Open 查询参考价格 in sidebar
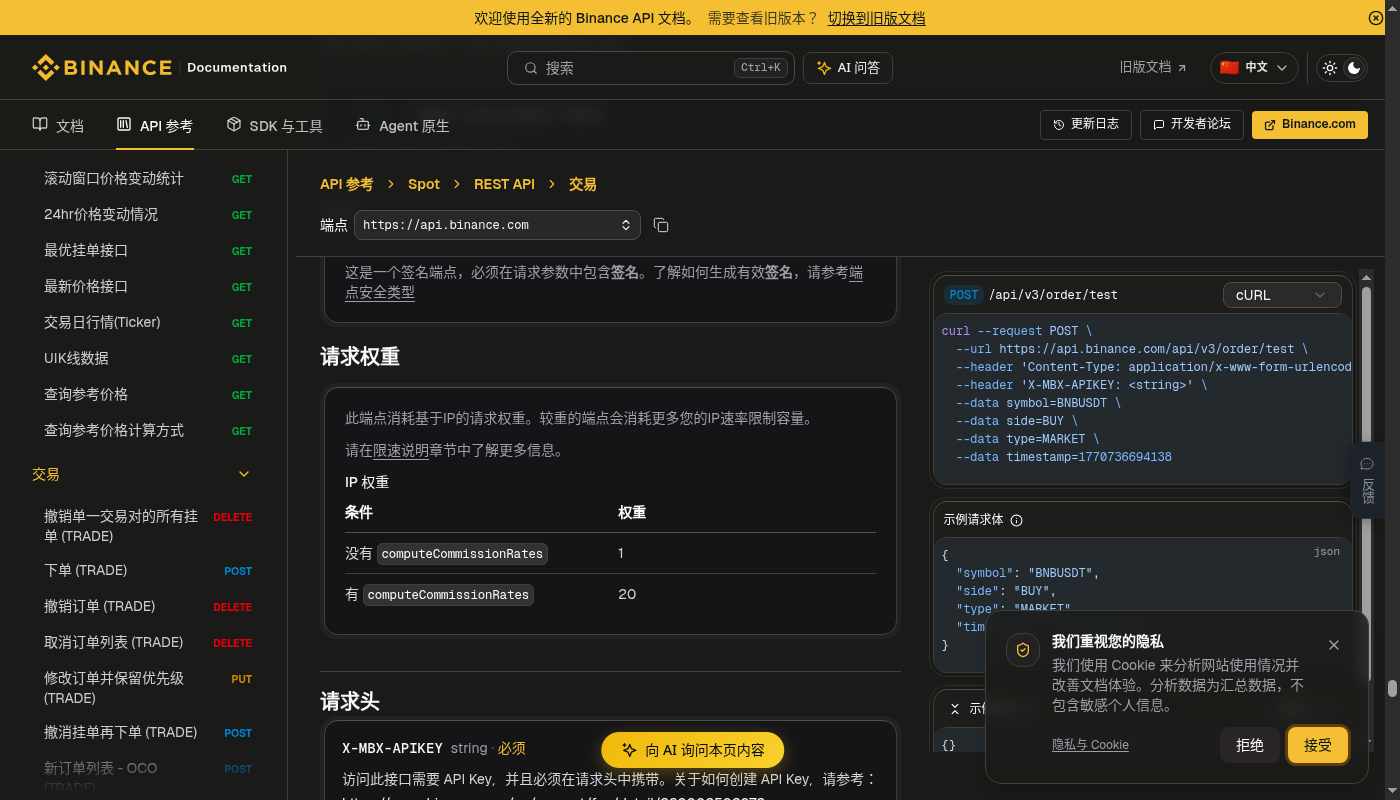 [148, 394]
